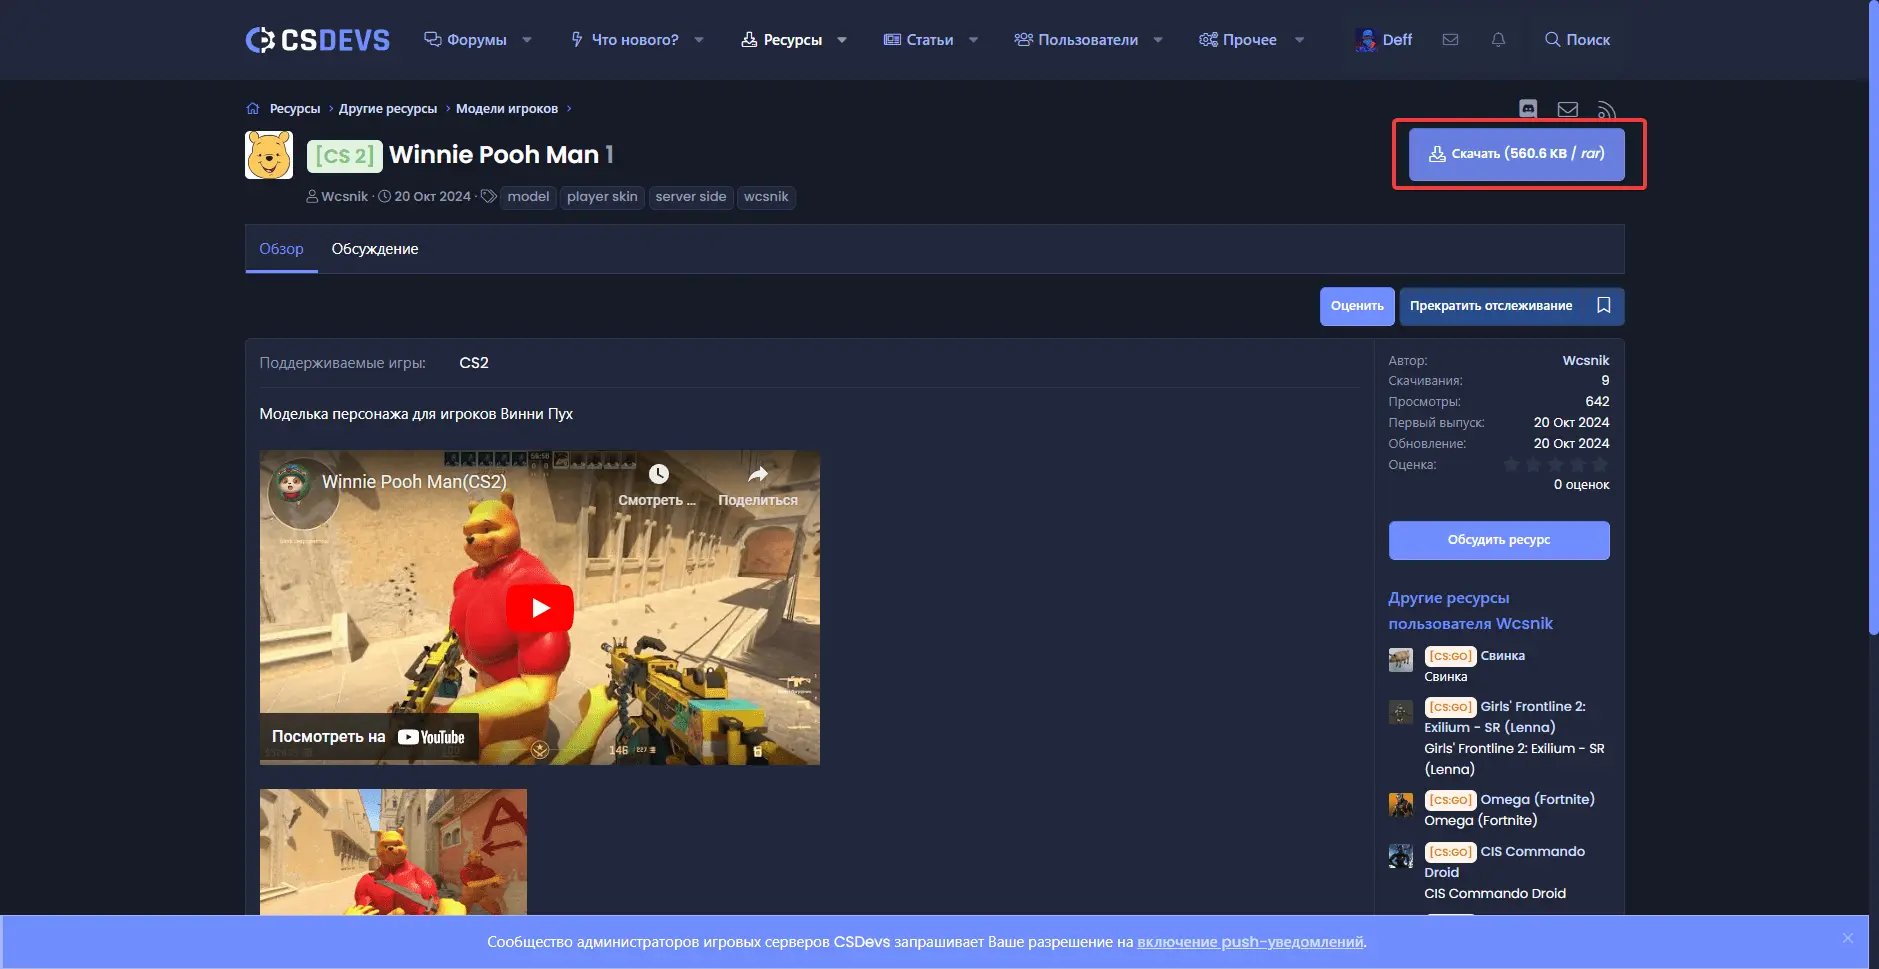
Task: Open the CIS Commando Droid resource title link
Action: [x=1505, y=862]
